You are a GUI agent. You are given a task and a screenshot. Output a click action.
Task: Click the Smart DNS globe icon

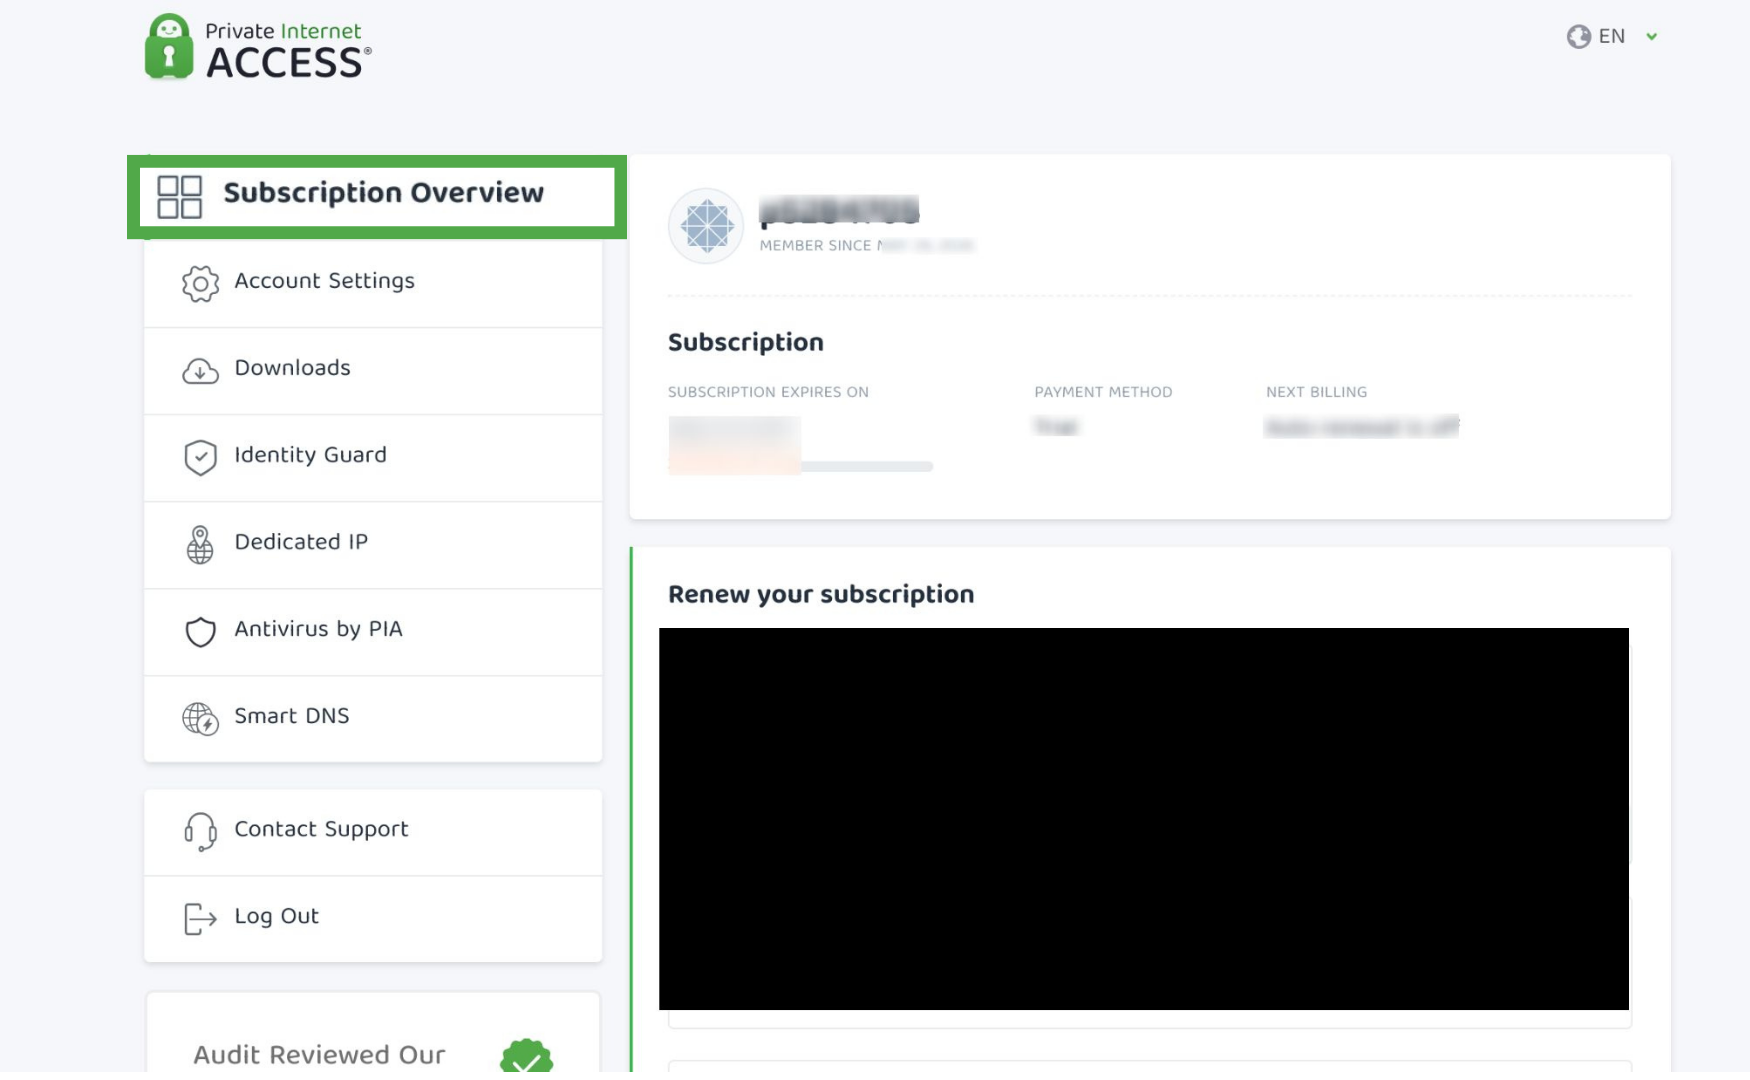coord(200,719)
